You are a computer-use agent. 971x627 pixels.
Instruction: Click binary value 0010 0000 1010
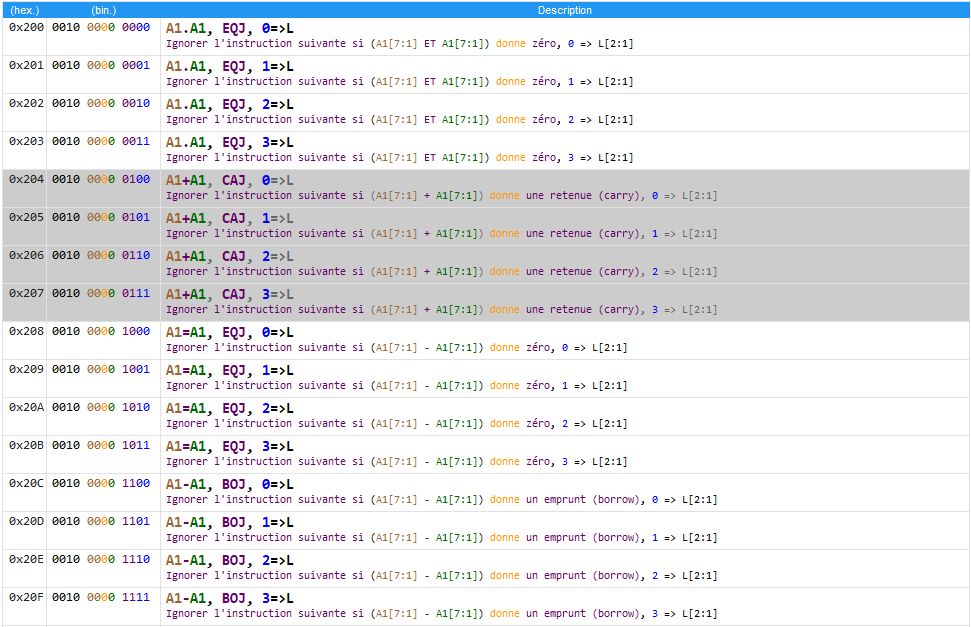tap(101, 407)
